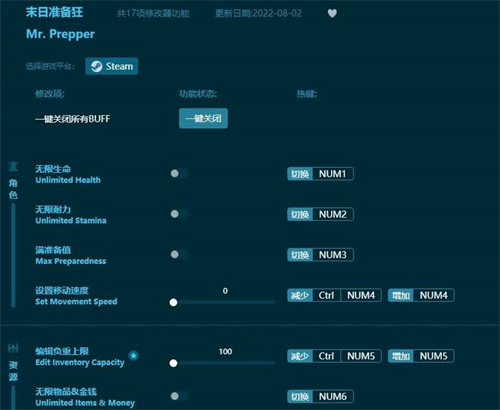Click the NUM2 hotkey for Unlimited Stamina
Screen dimensions: 500x410
tap(320, 214)
